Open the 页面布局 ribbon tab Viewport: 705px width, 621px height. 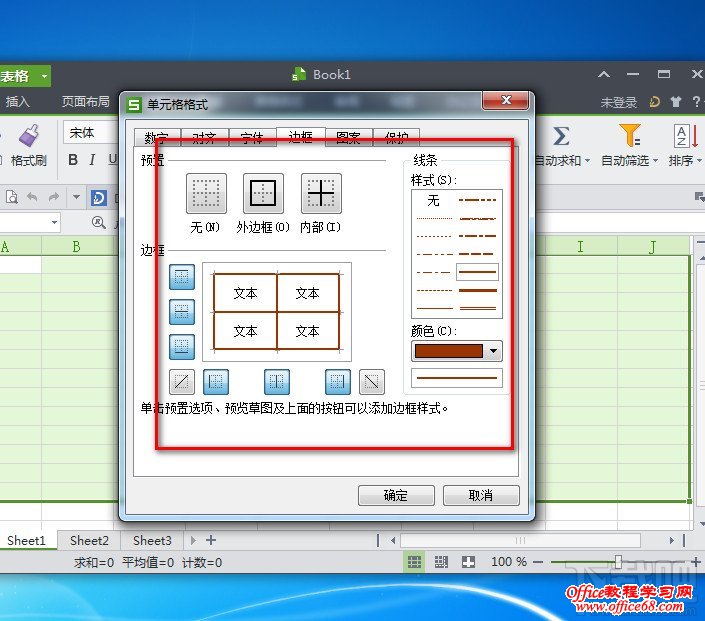85,102
